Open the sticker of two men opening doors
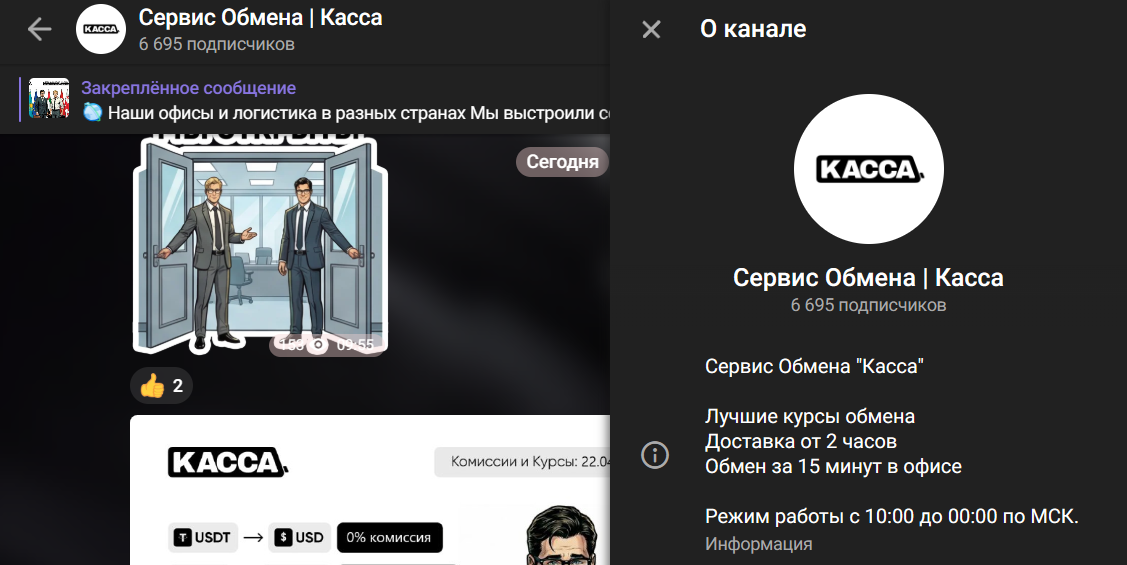Viewport: 1127px width, 565px height. click(260, 244)
